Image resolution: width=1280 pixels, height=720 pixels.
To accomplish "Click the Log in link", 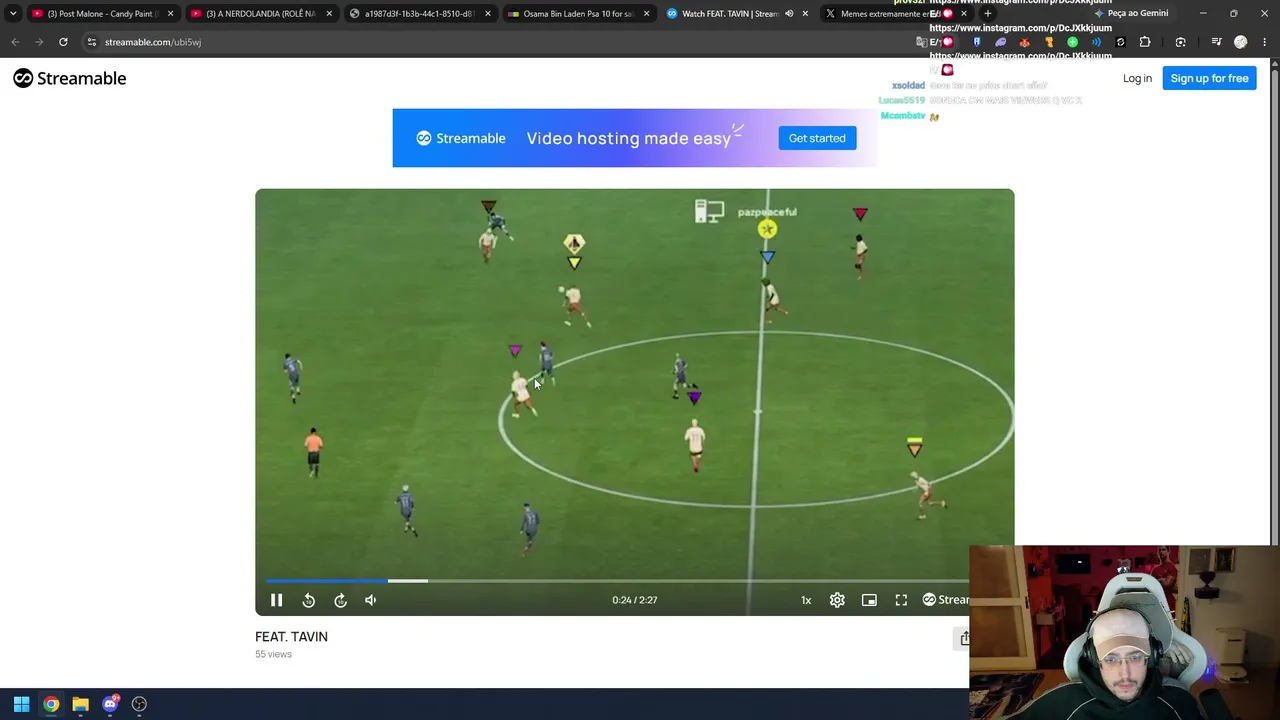I will click(x=1137, y=78).
